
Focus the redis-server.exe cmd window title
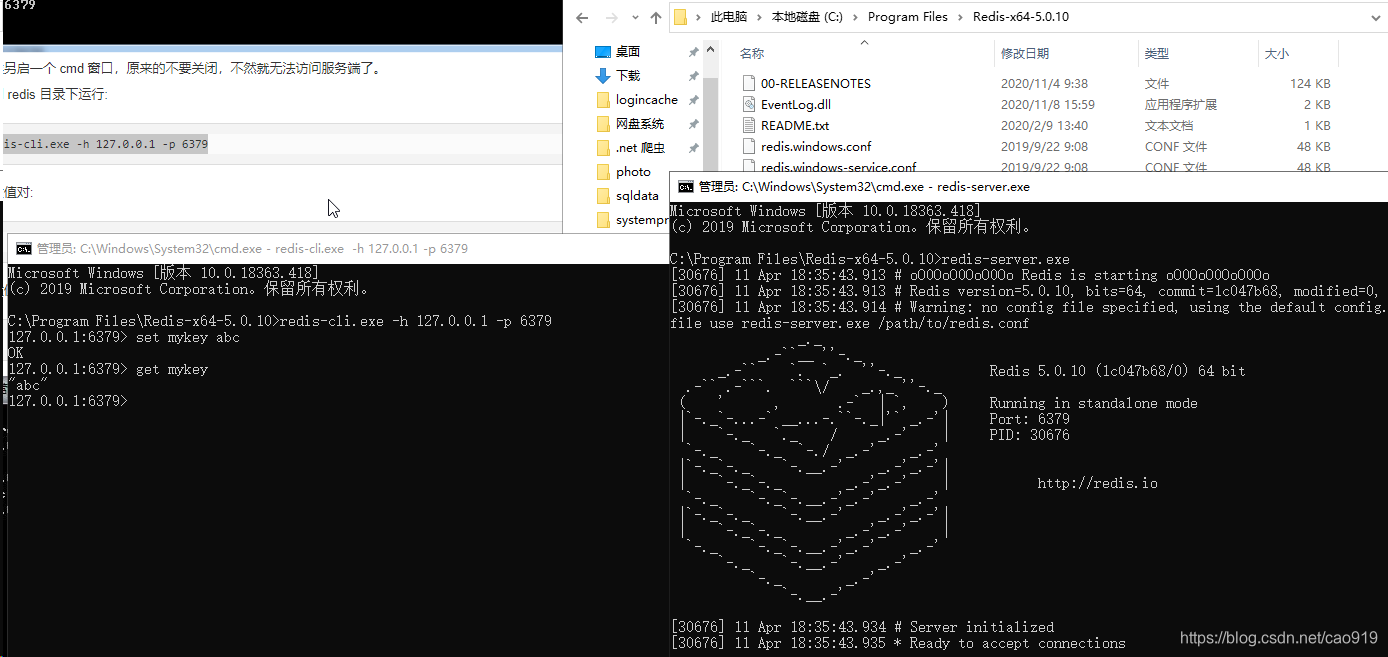click(x=864, y=187)
